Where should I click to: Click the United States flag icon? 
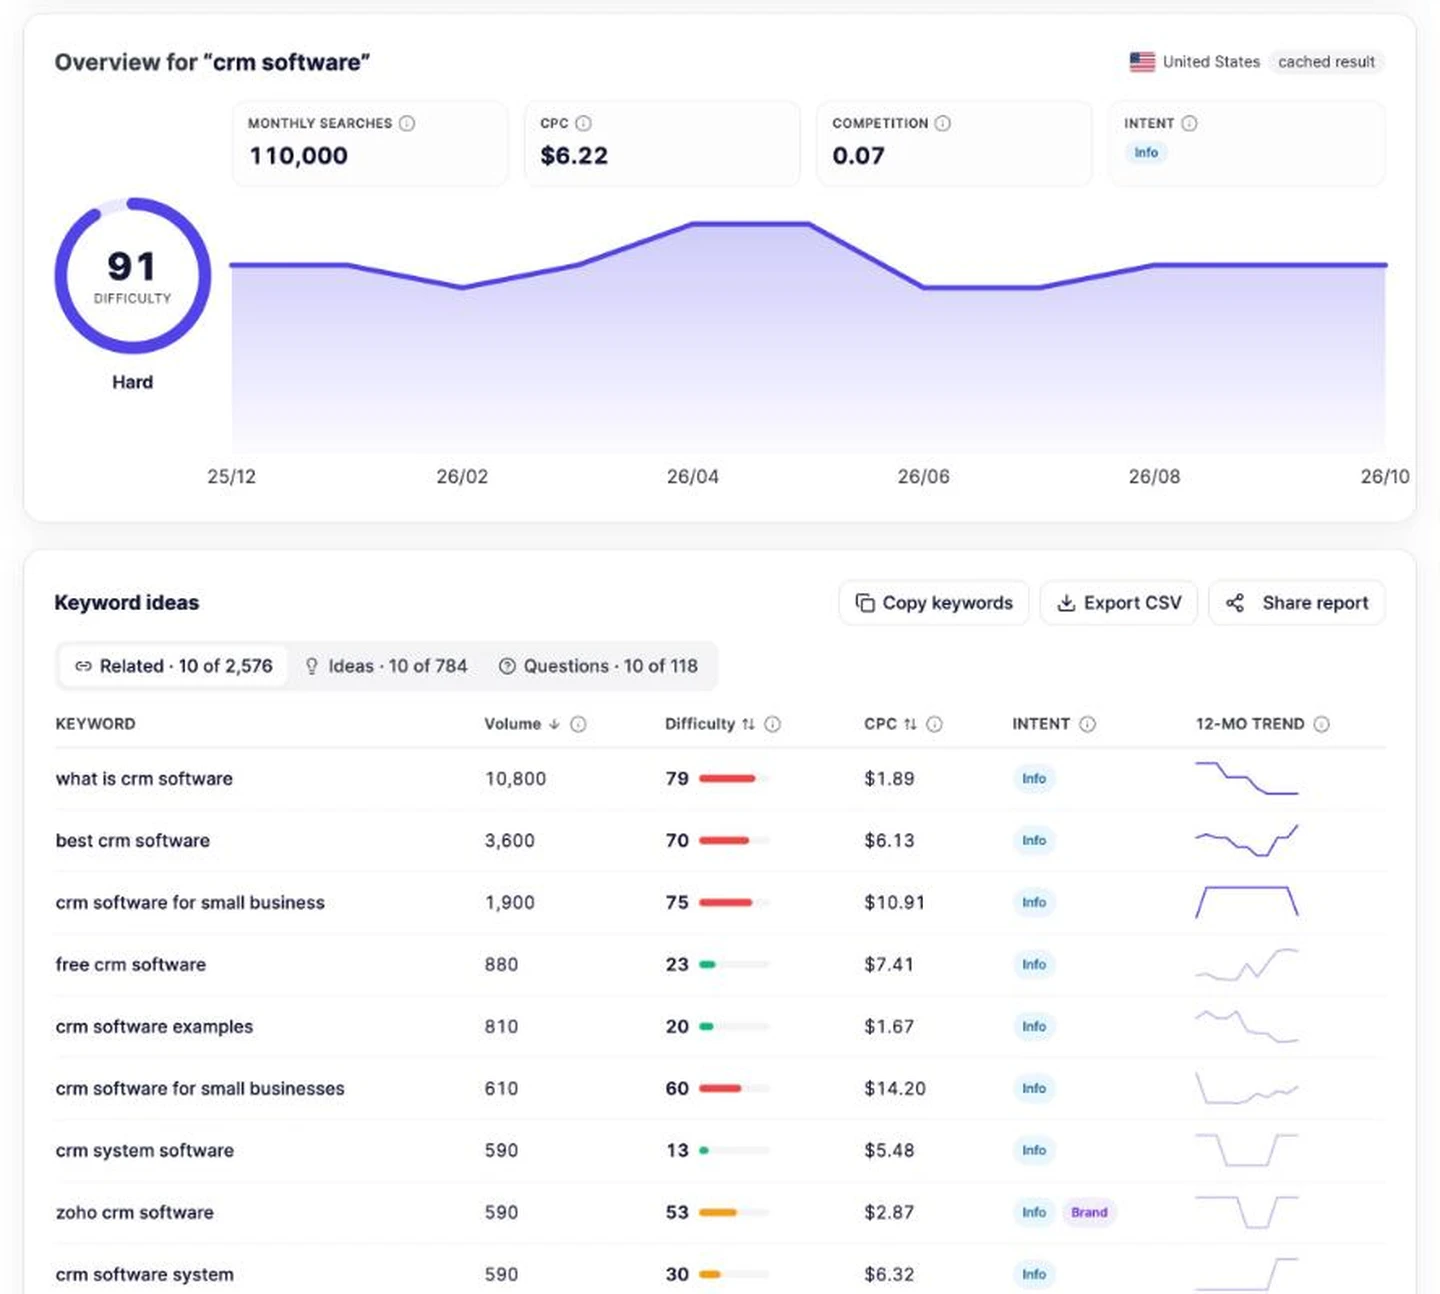coord(1142,62)
